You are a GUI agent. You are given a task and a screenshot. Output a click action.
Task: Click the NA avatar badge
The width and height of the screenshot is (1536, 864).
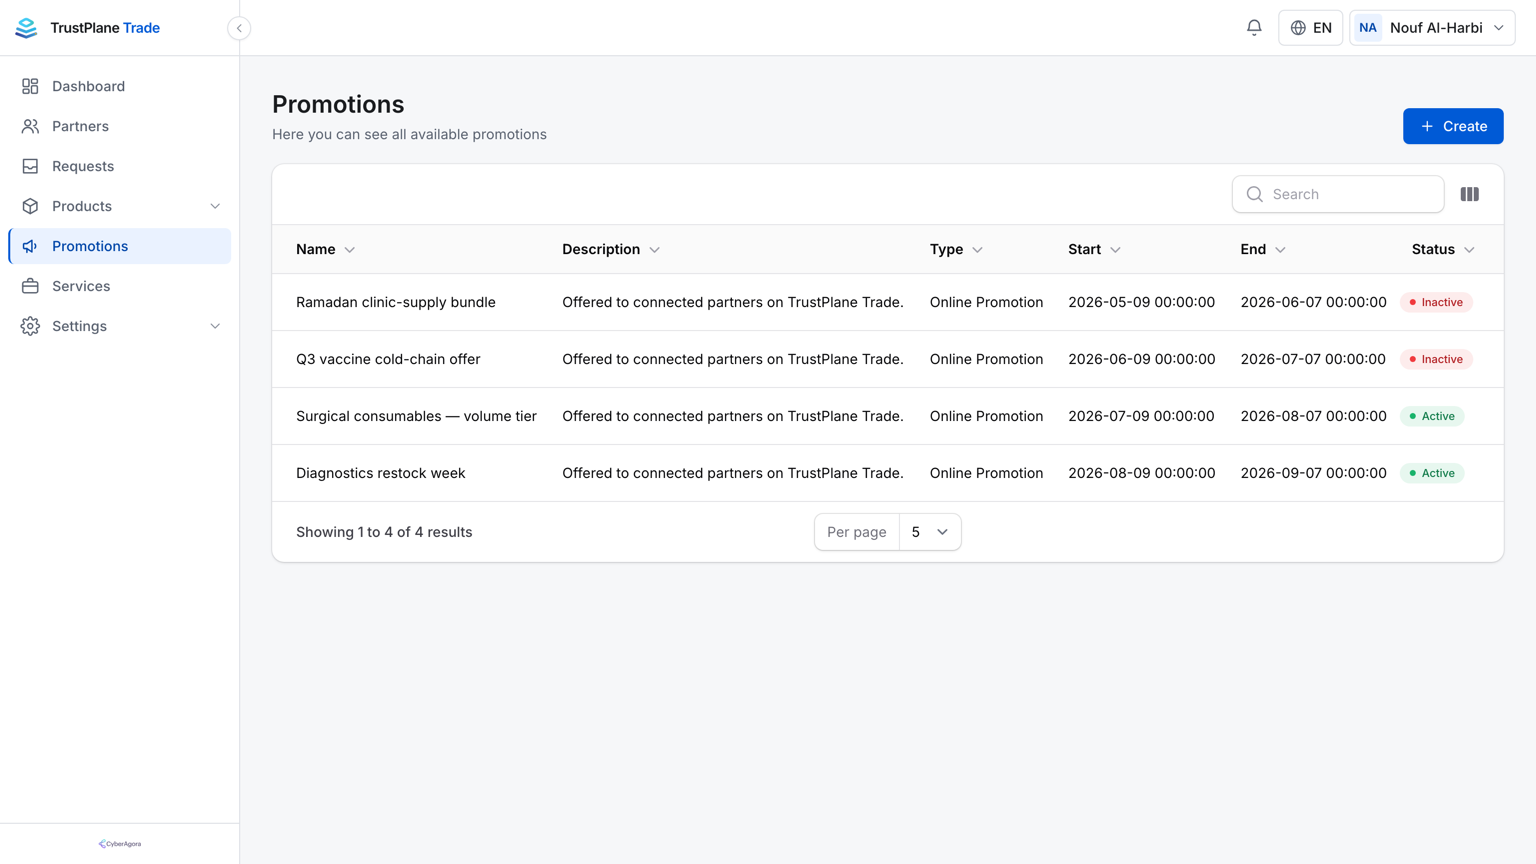1367,28
